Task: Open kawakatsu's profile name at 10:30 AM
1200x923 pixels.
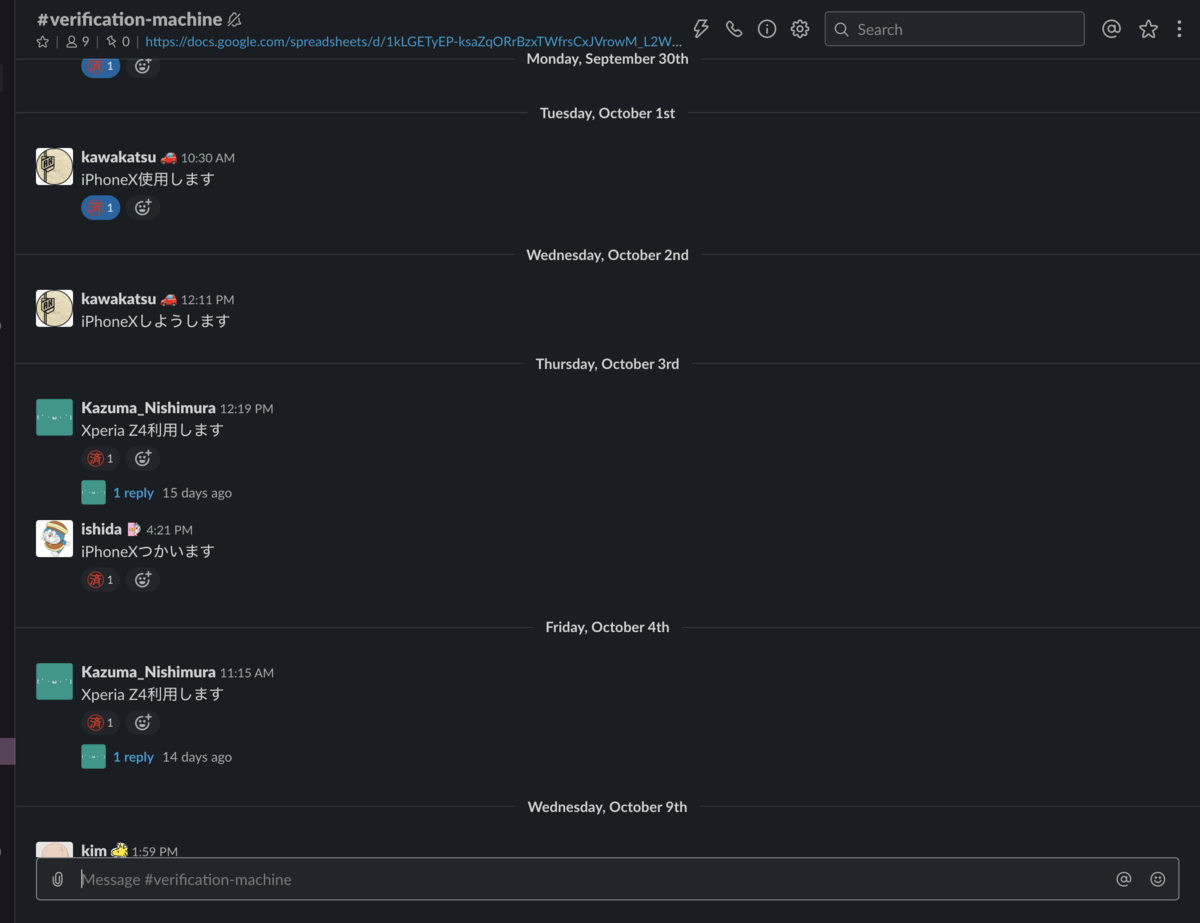Action: click(x=118, y=158)
